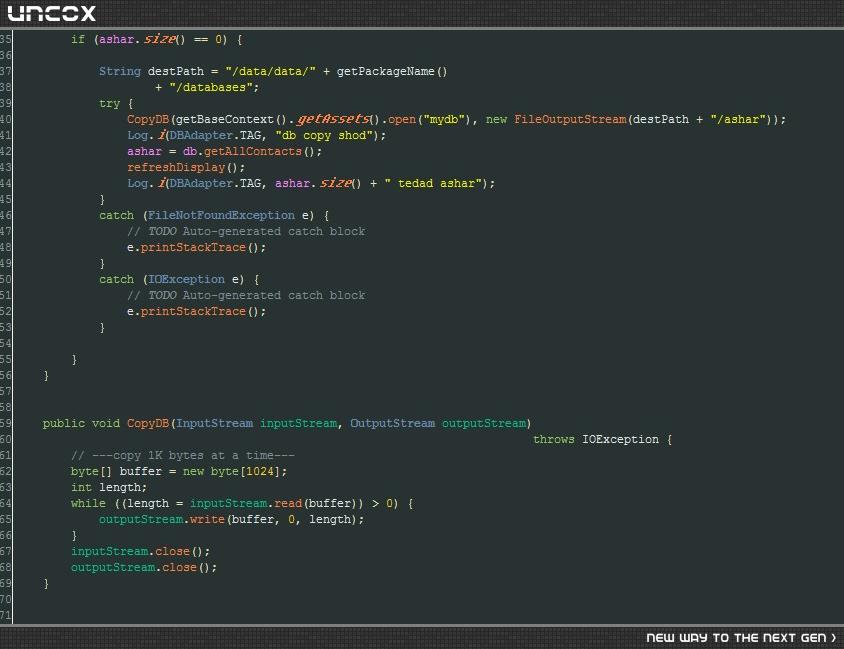This screenshot has width=844, height=649.
Task: Click 'OutputStream outputStream' parameter
Action: [438, 424]
